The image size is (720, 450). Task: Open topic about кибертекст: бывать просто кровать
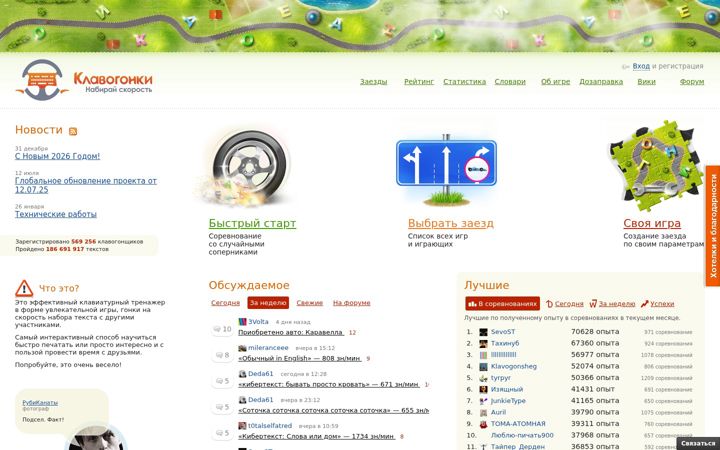pyautogui.click(x=328, y=384)
